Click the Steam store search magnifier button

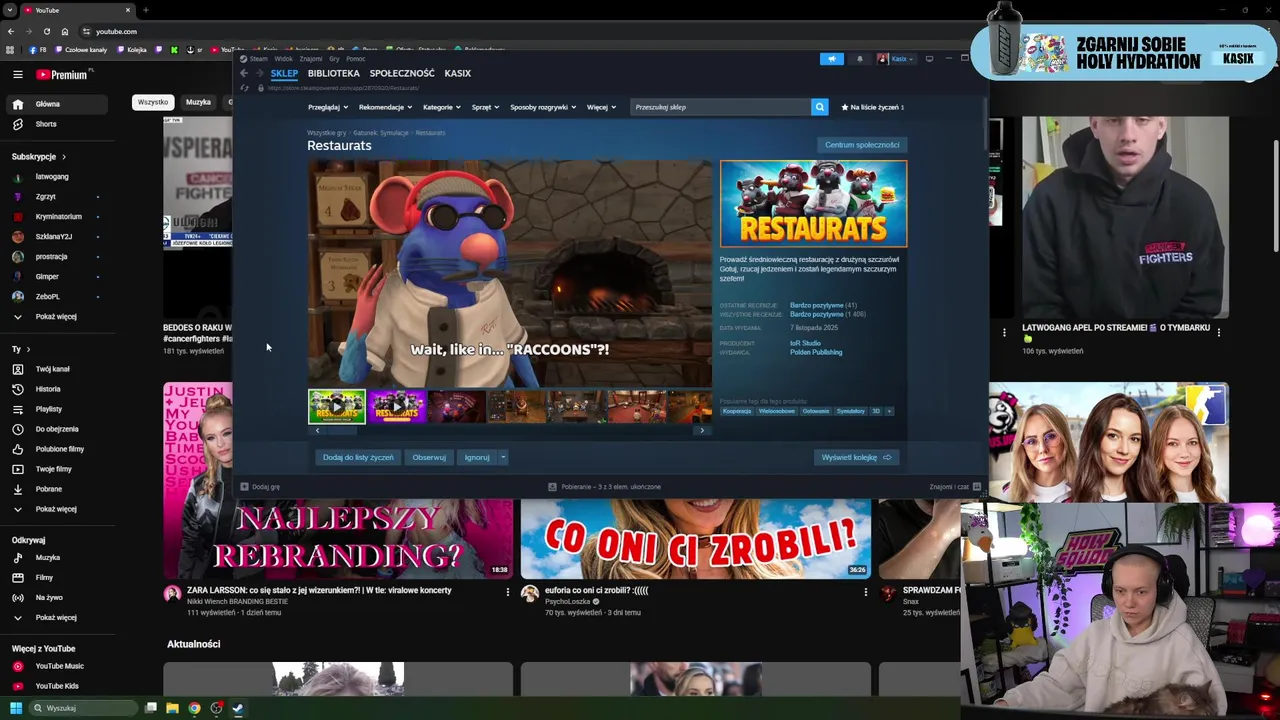(819, 107)
